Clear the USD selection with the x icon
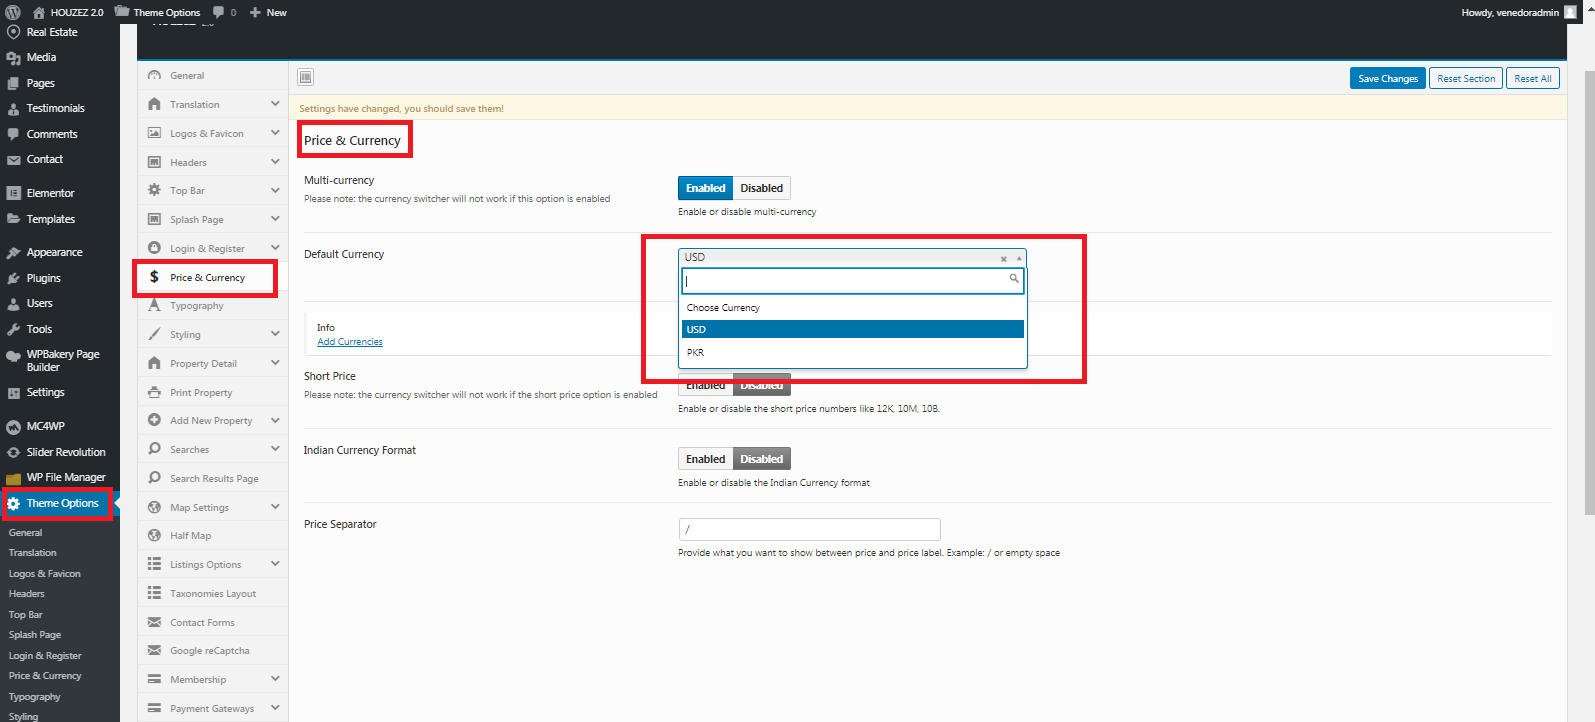This screenshot has width=1595, height=722. tap(1004, 259)
